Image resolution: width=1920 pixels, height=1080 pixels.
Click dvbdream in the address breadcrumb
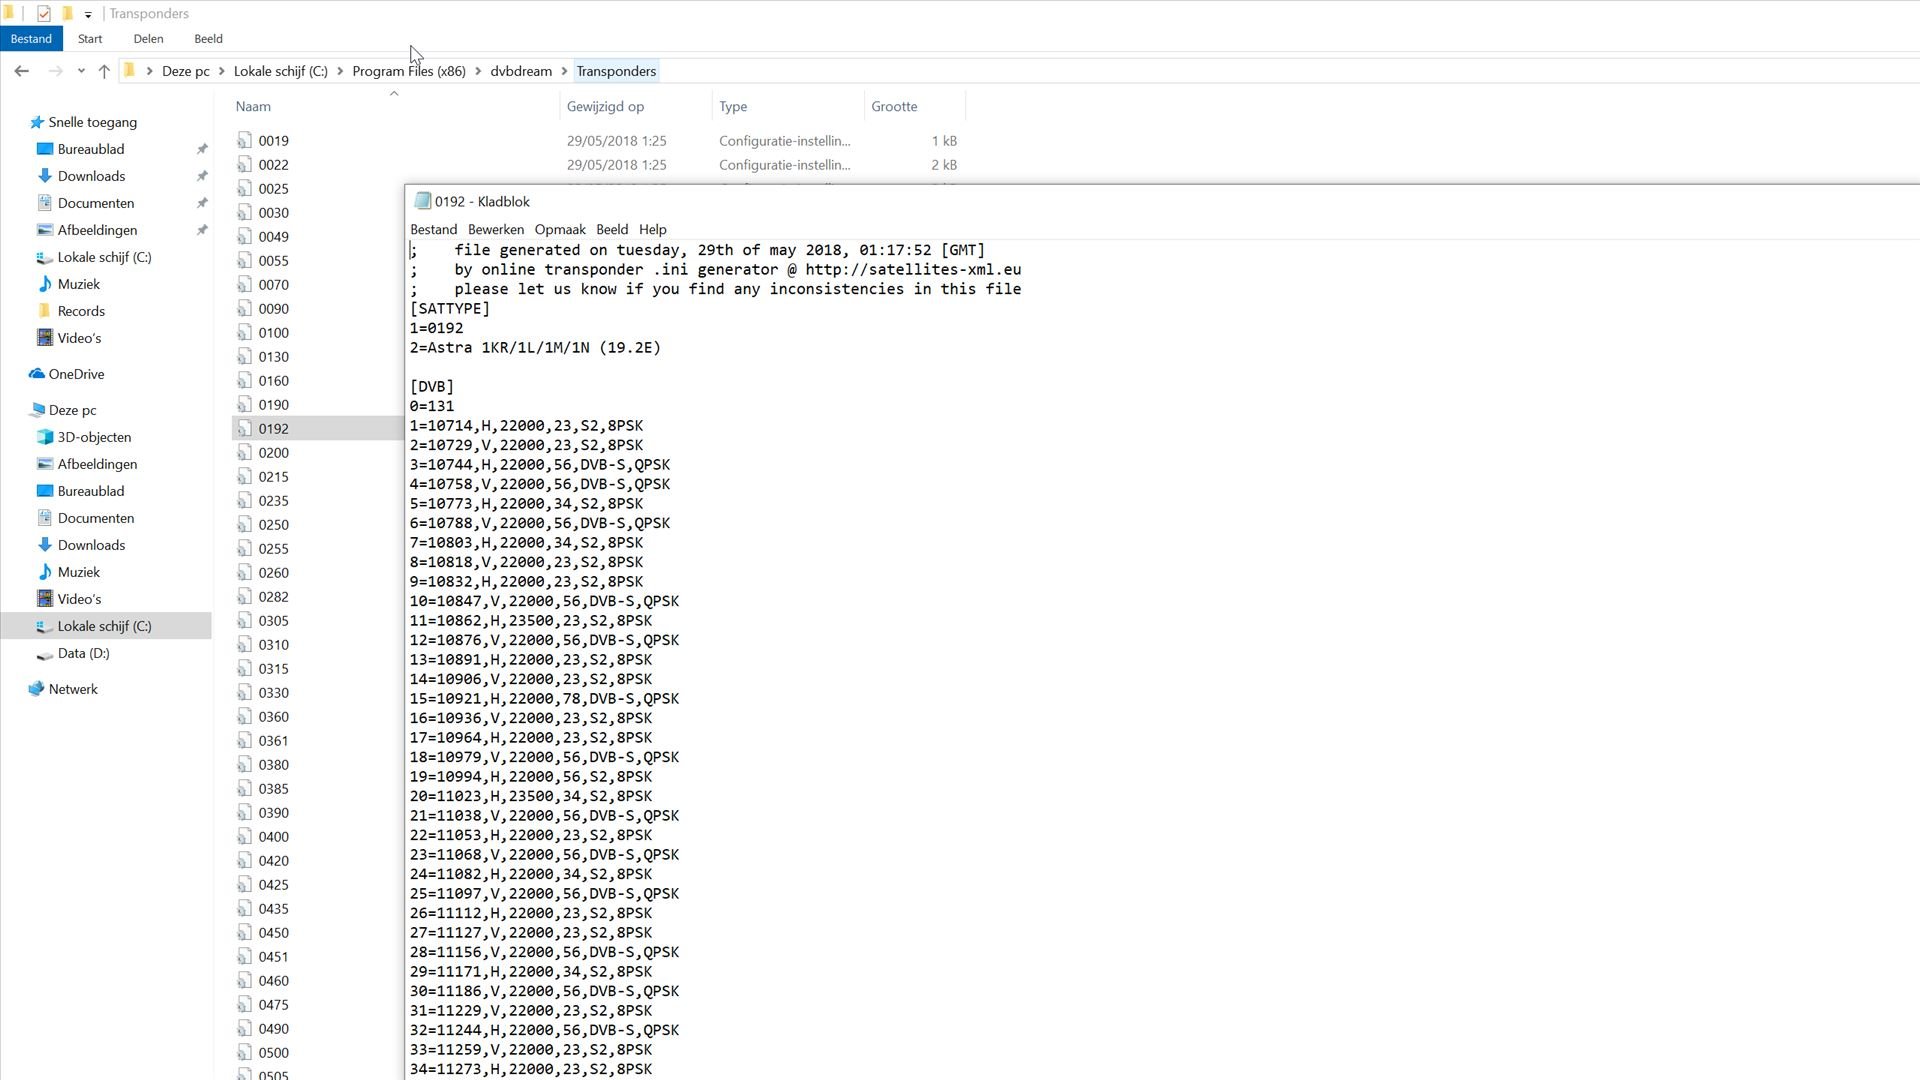click(x=520, y=71)
